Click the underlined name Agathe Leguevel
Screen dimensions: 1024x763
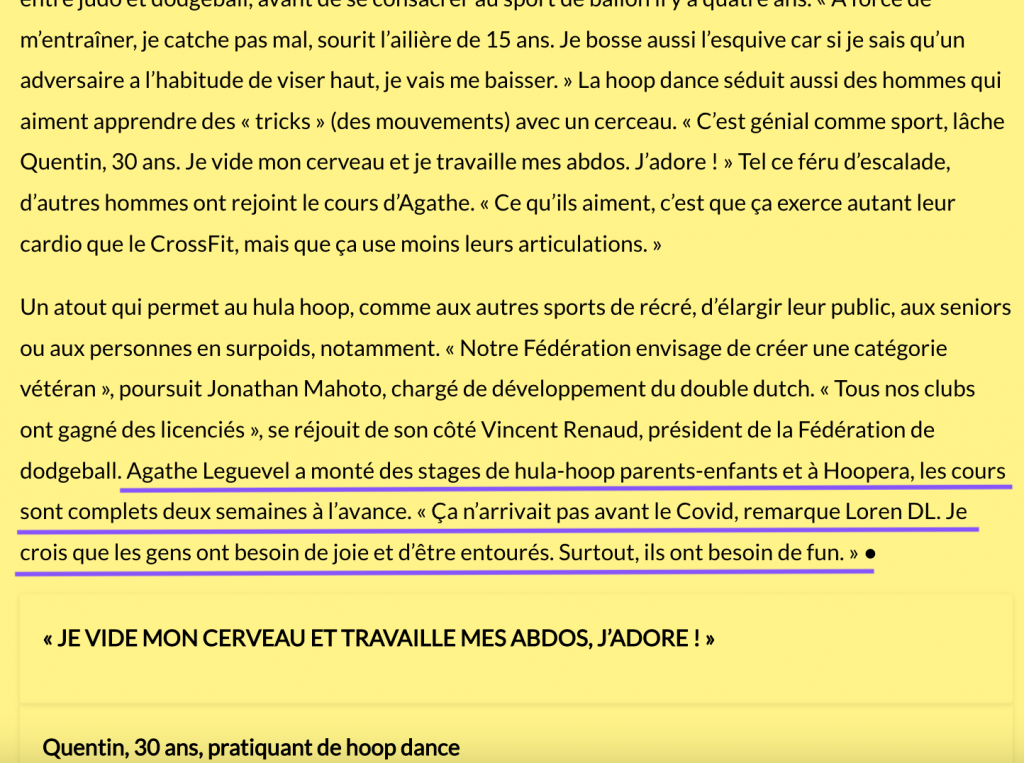click(208, 470)
